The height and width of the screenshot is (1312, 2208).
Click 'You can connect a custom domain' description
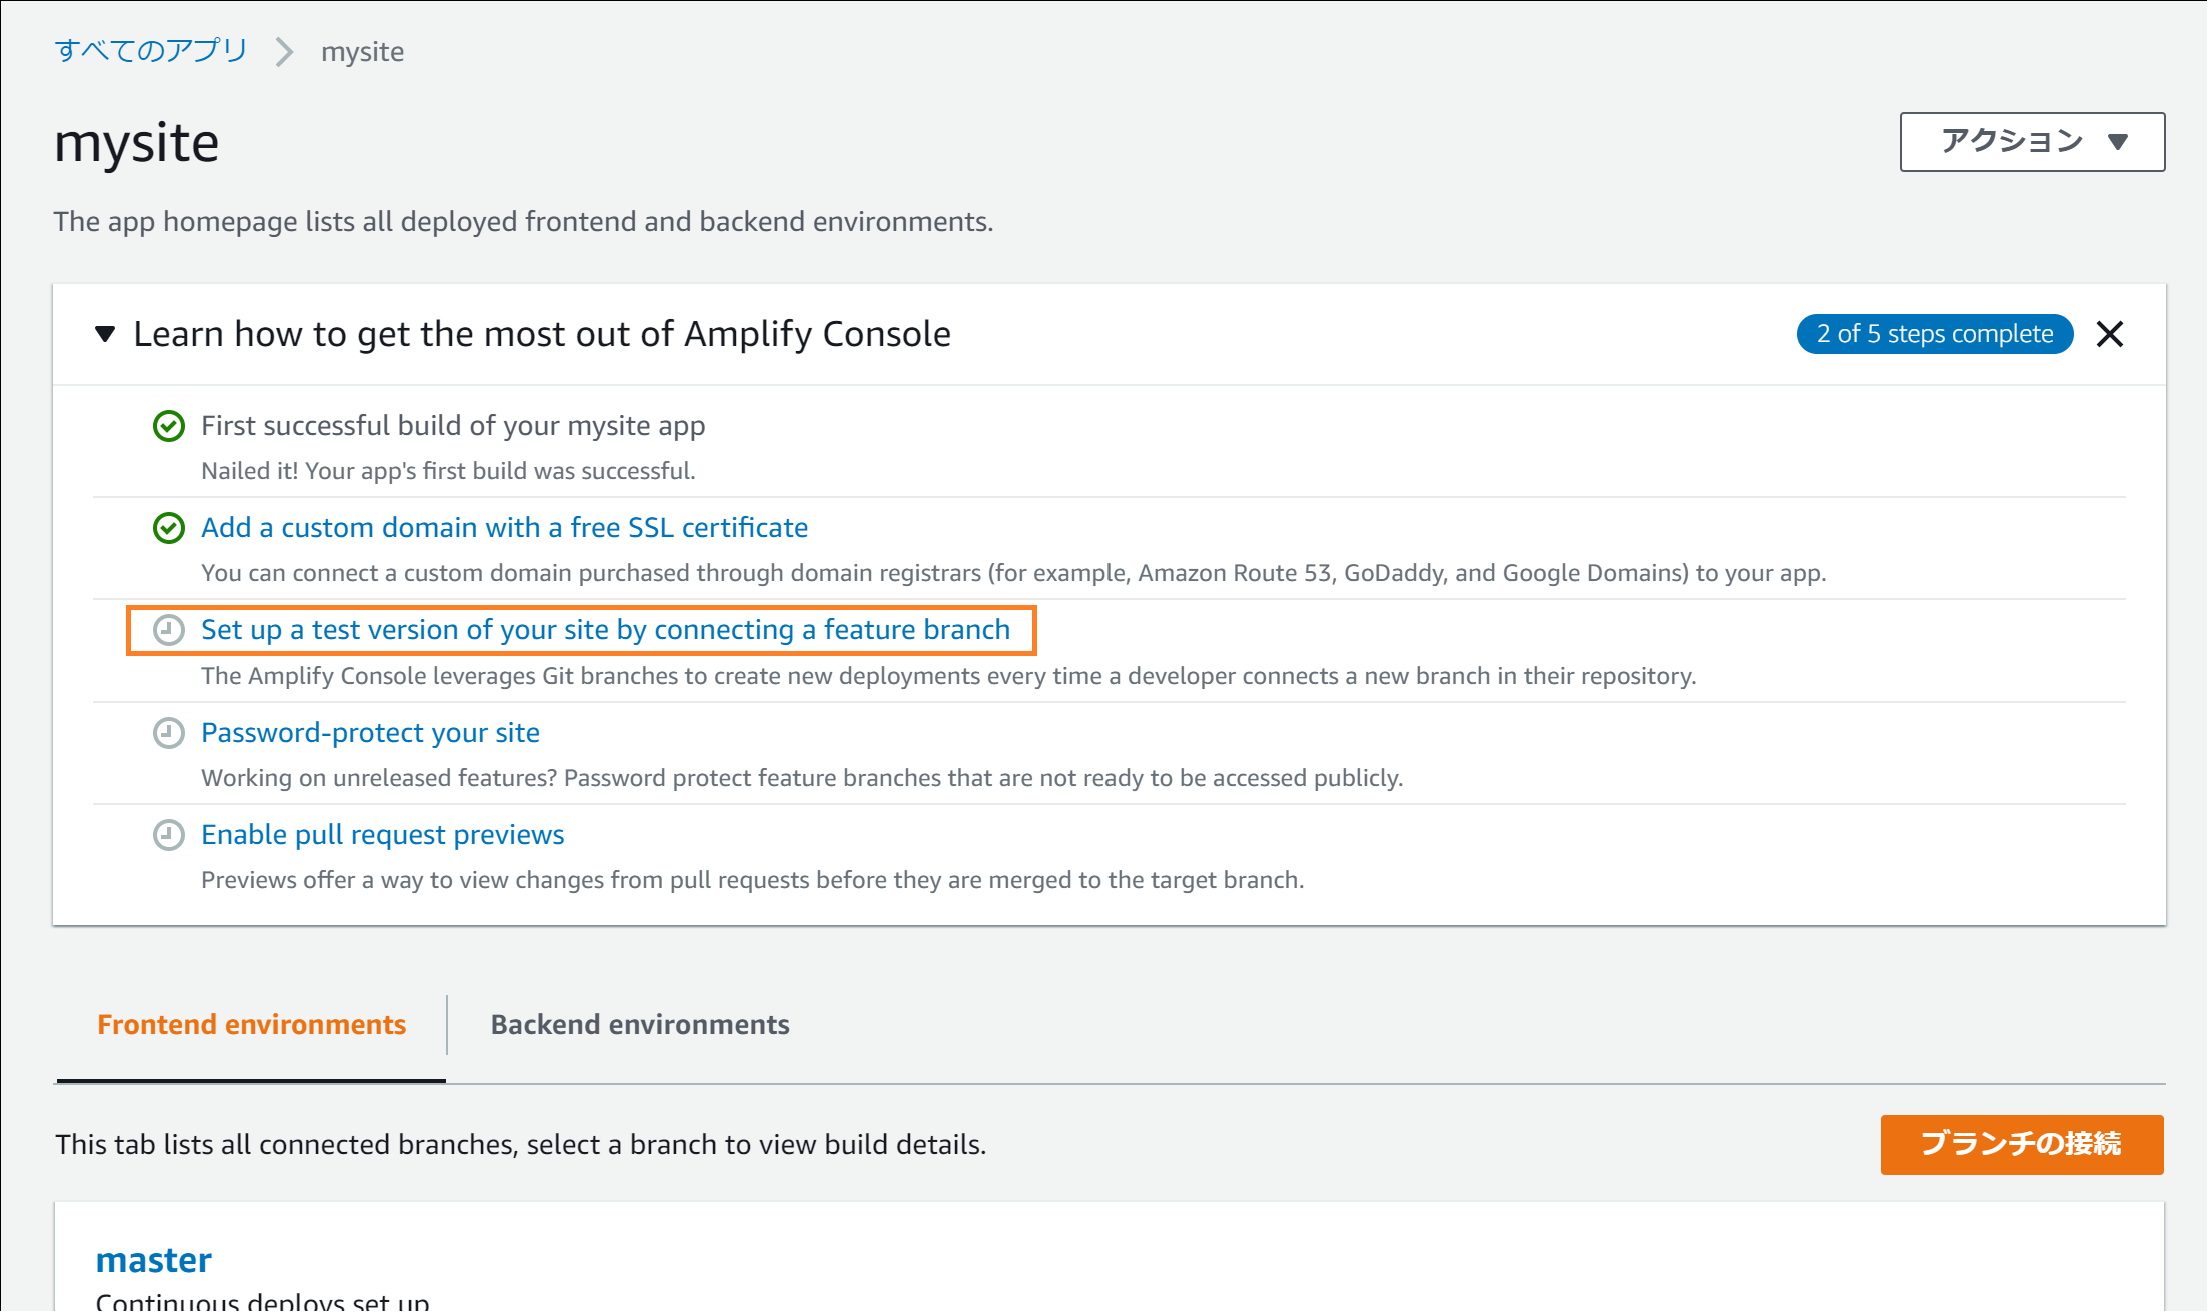coord(1014,573)
